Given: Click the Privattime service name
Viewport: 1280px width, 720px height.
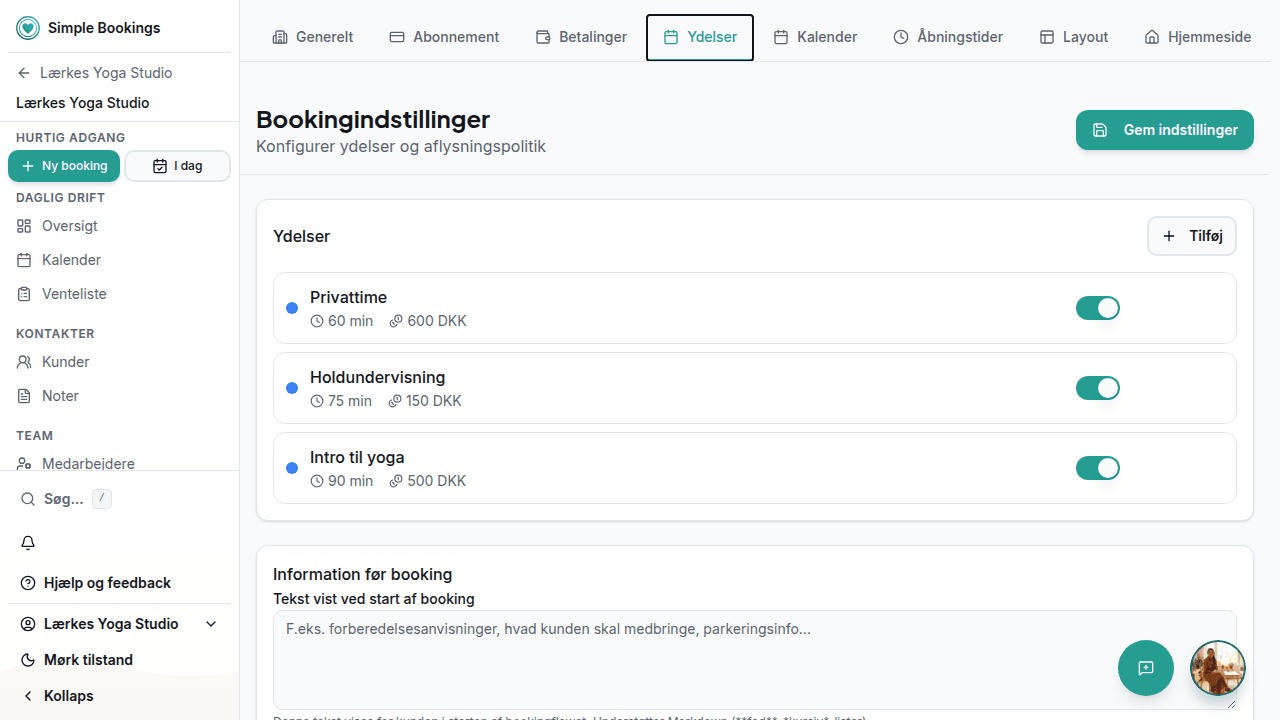Looking at the screenshot, I should (348, 297).
